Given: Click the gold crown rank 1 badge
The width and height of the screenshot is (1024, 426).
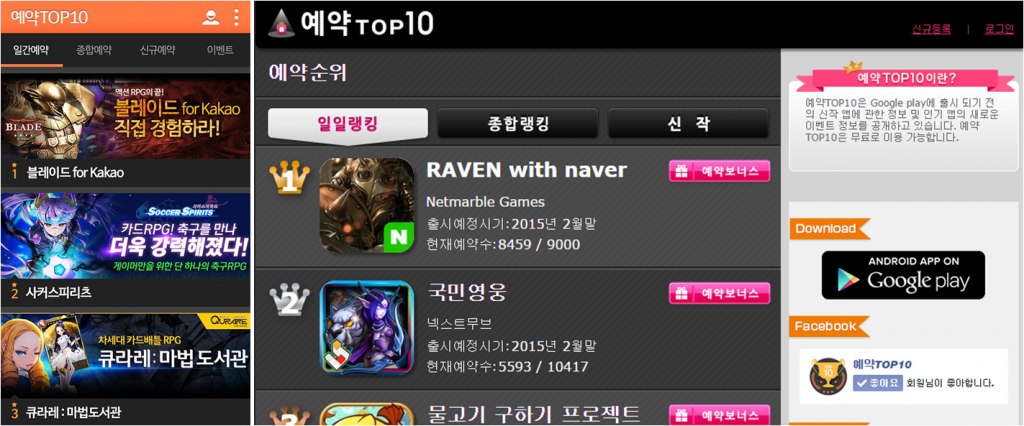Looking at the screenshot, I should point(289,178).
